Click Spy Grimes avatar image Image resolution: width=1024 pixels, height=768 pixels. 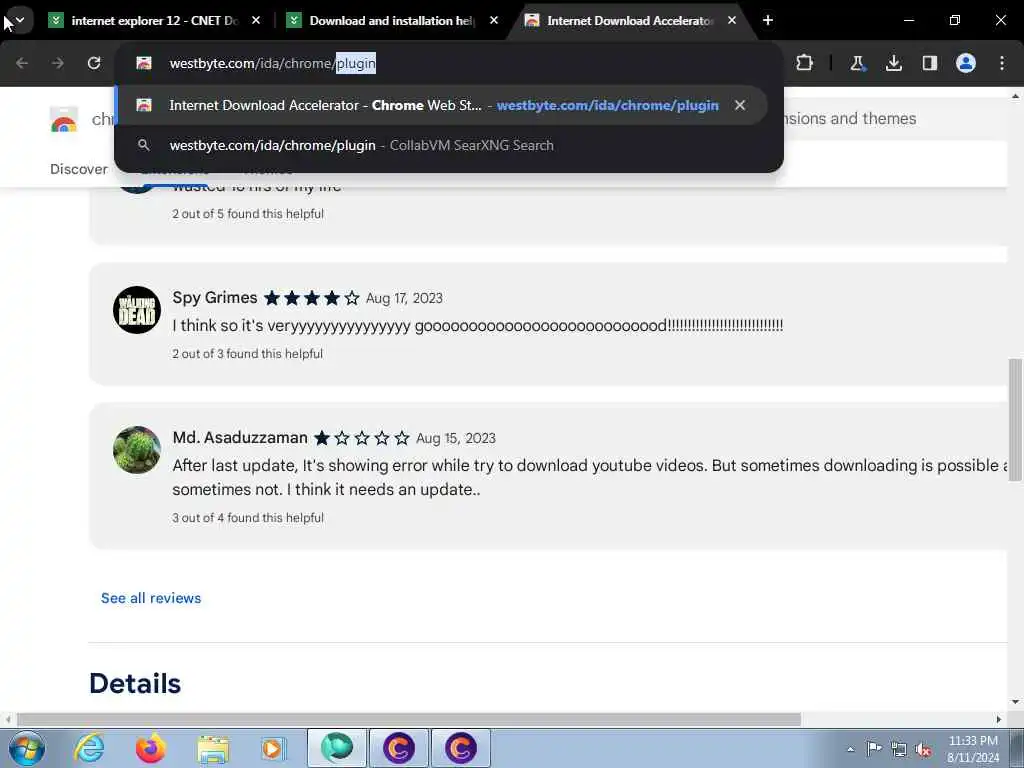(137, 310)
